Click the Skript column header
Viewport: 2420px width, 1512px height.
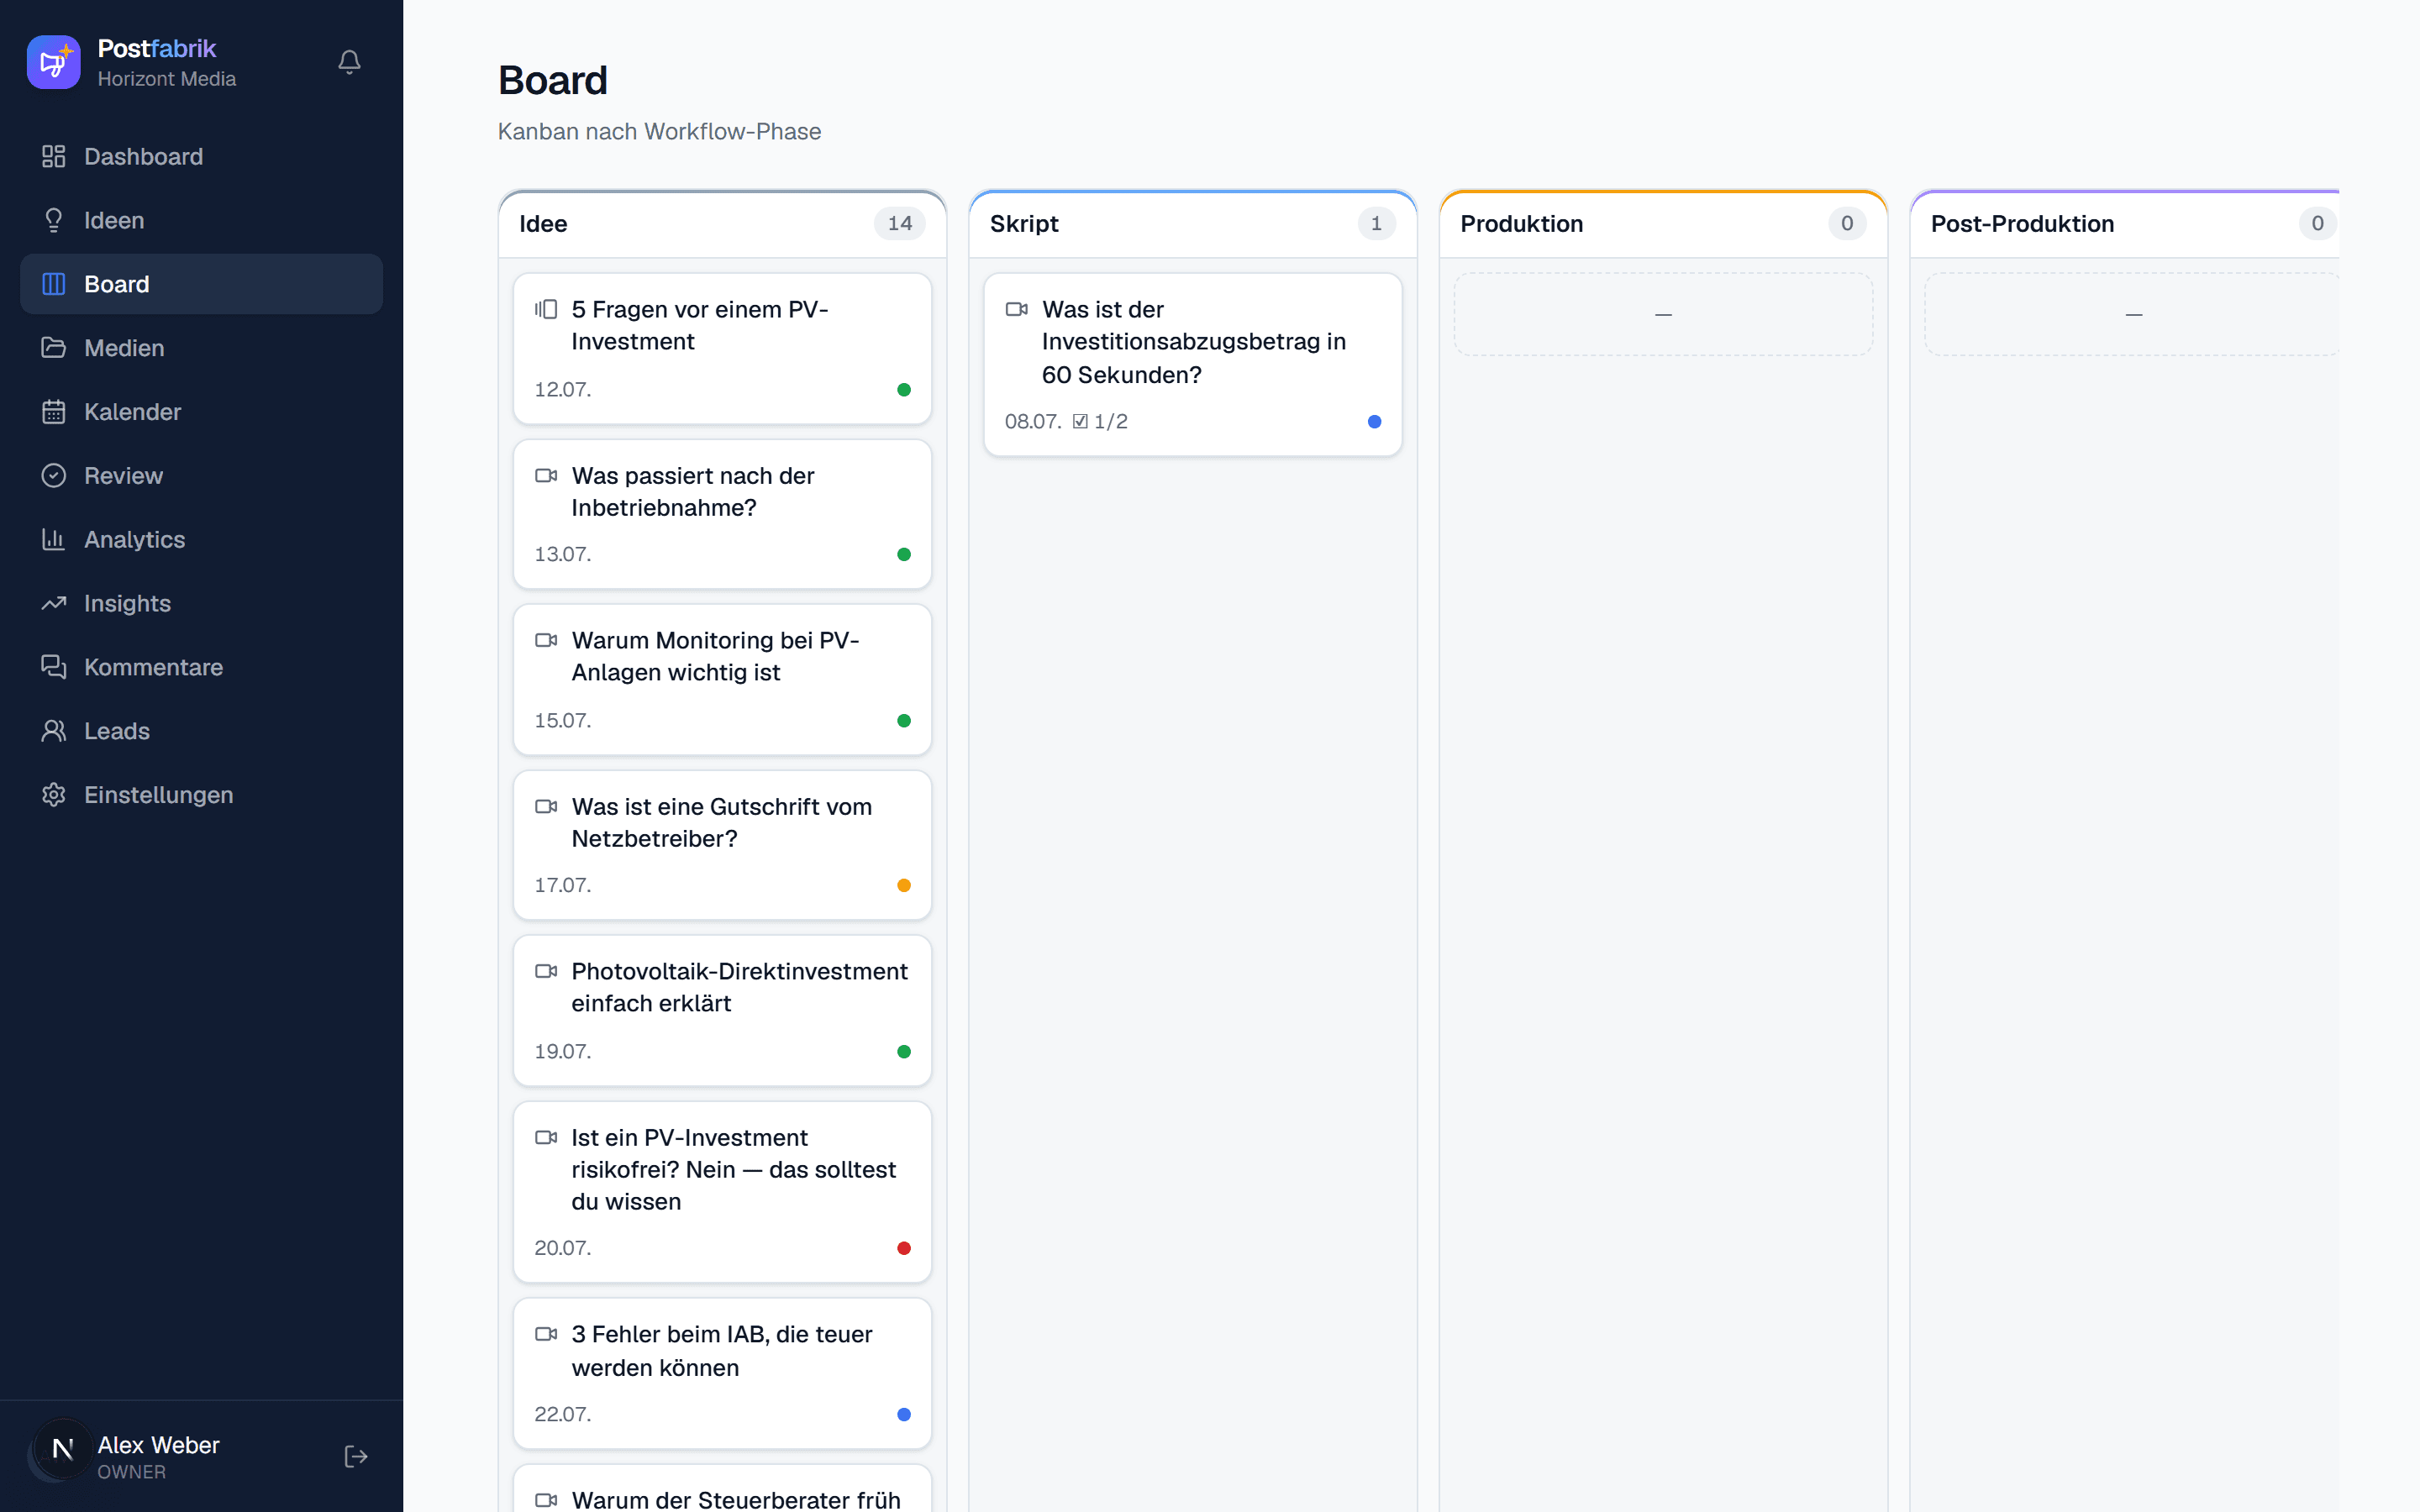click(1193, 224)
